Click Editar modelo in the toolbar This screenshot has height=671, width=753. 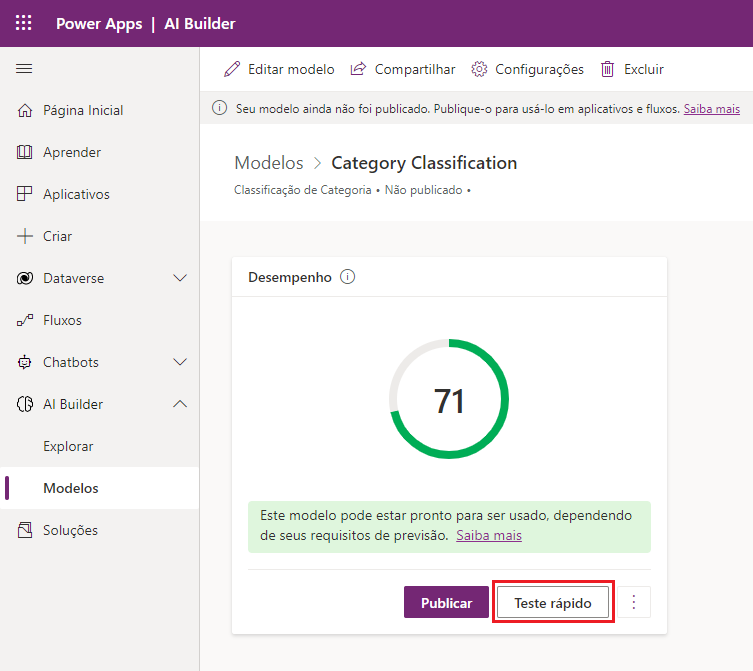point(279,69)
